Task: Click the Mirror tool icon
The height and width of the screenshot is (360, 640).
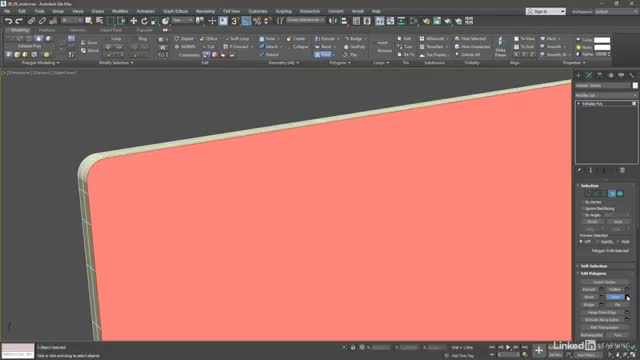Action: pyautogui.click(x=333, y=21)
